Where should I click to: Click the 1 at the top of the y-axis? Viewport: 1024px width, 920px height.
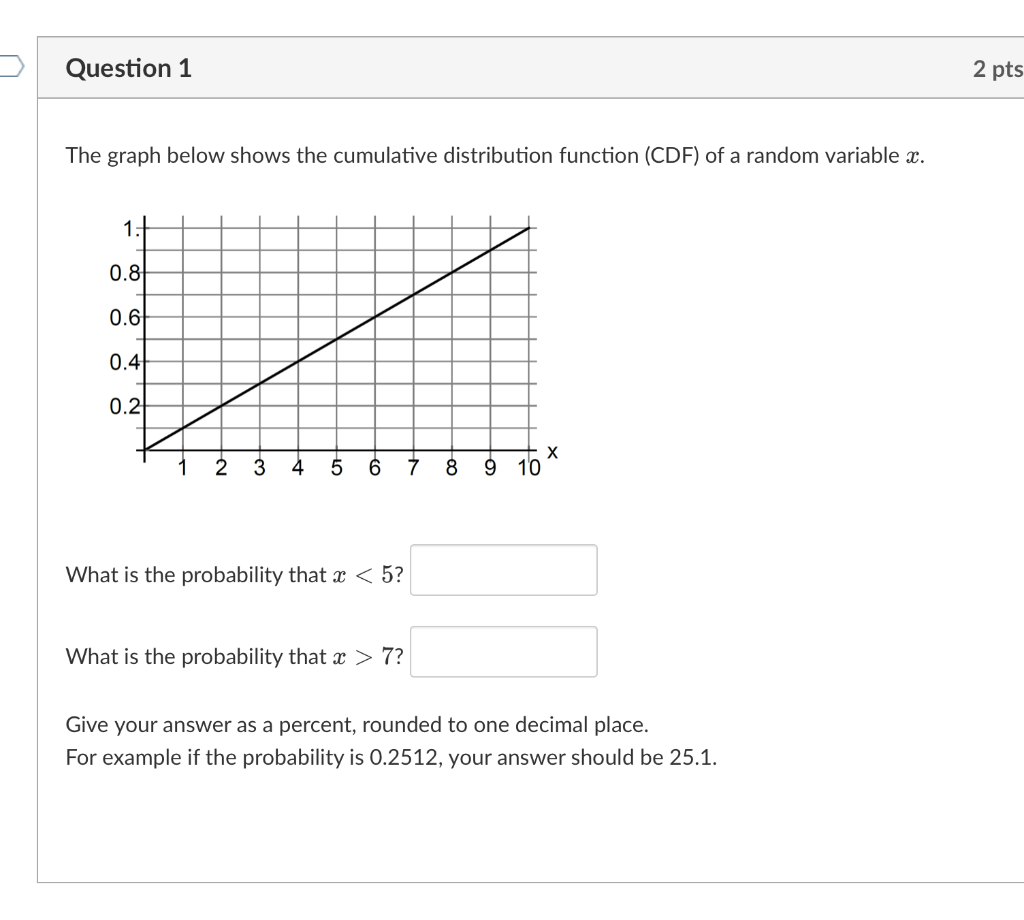coord(129,227)
